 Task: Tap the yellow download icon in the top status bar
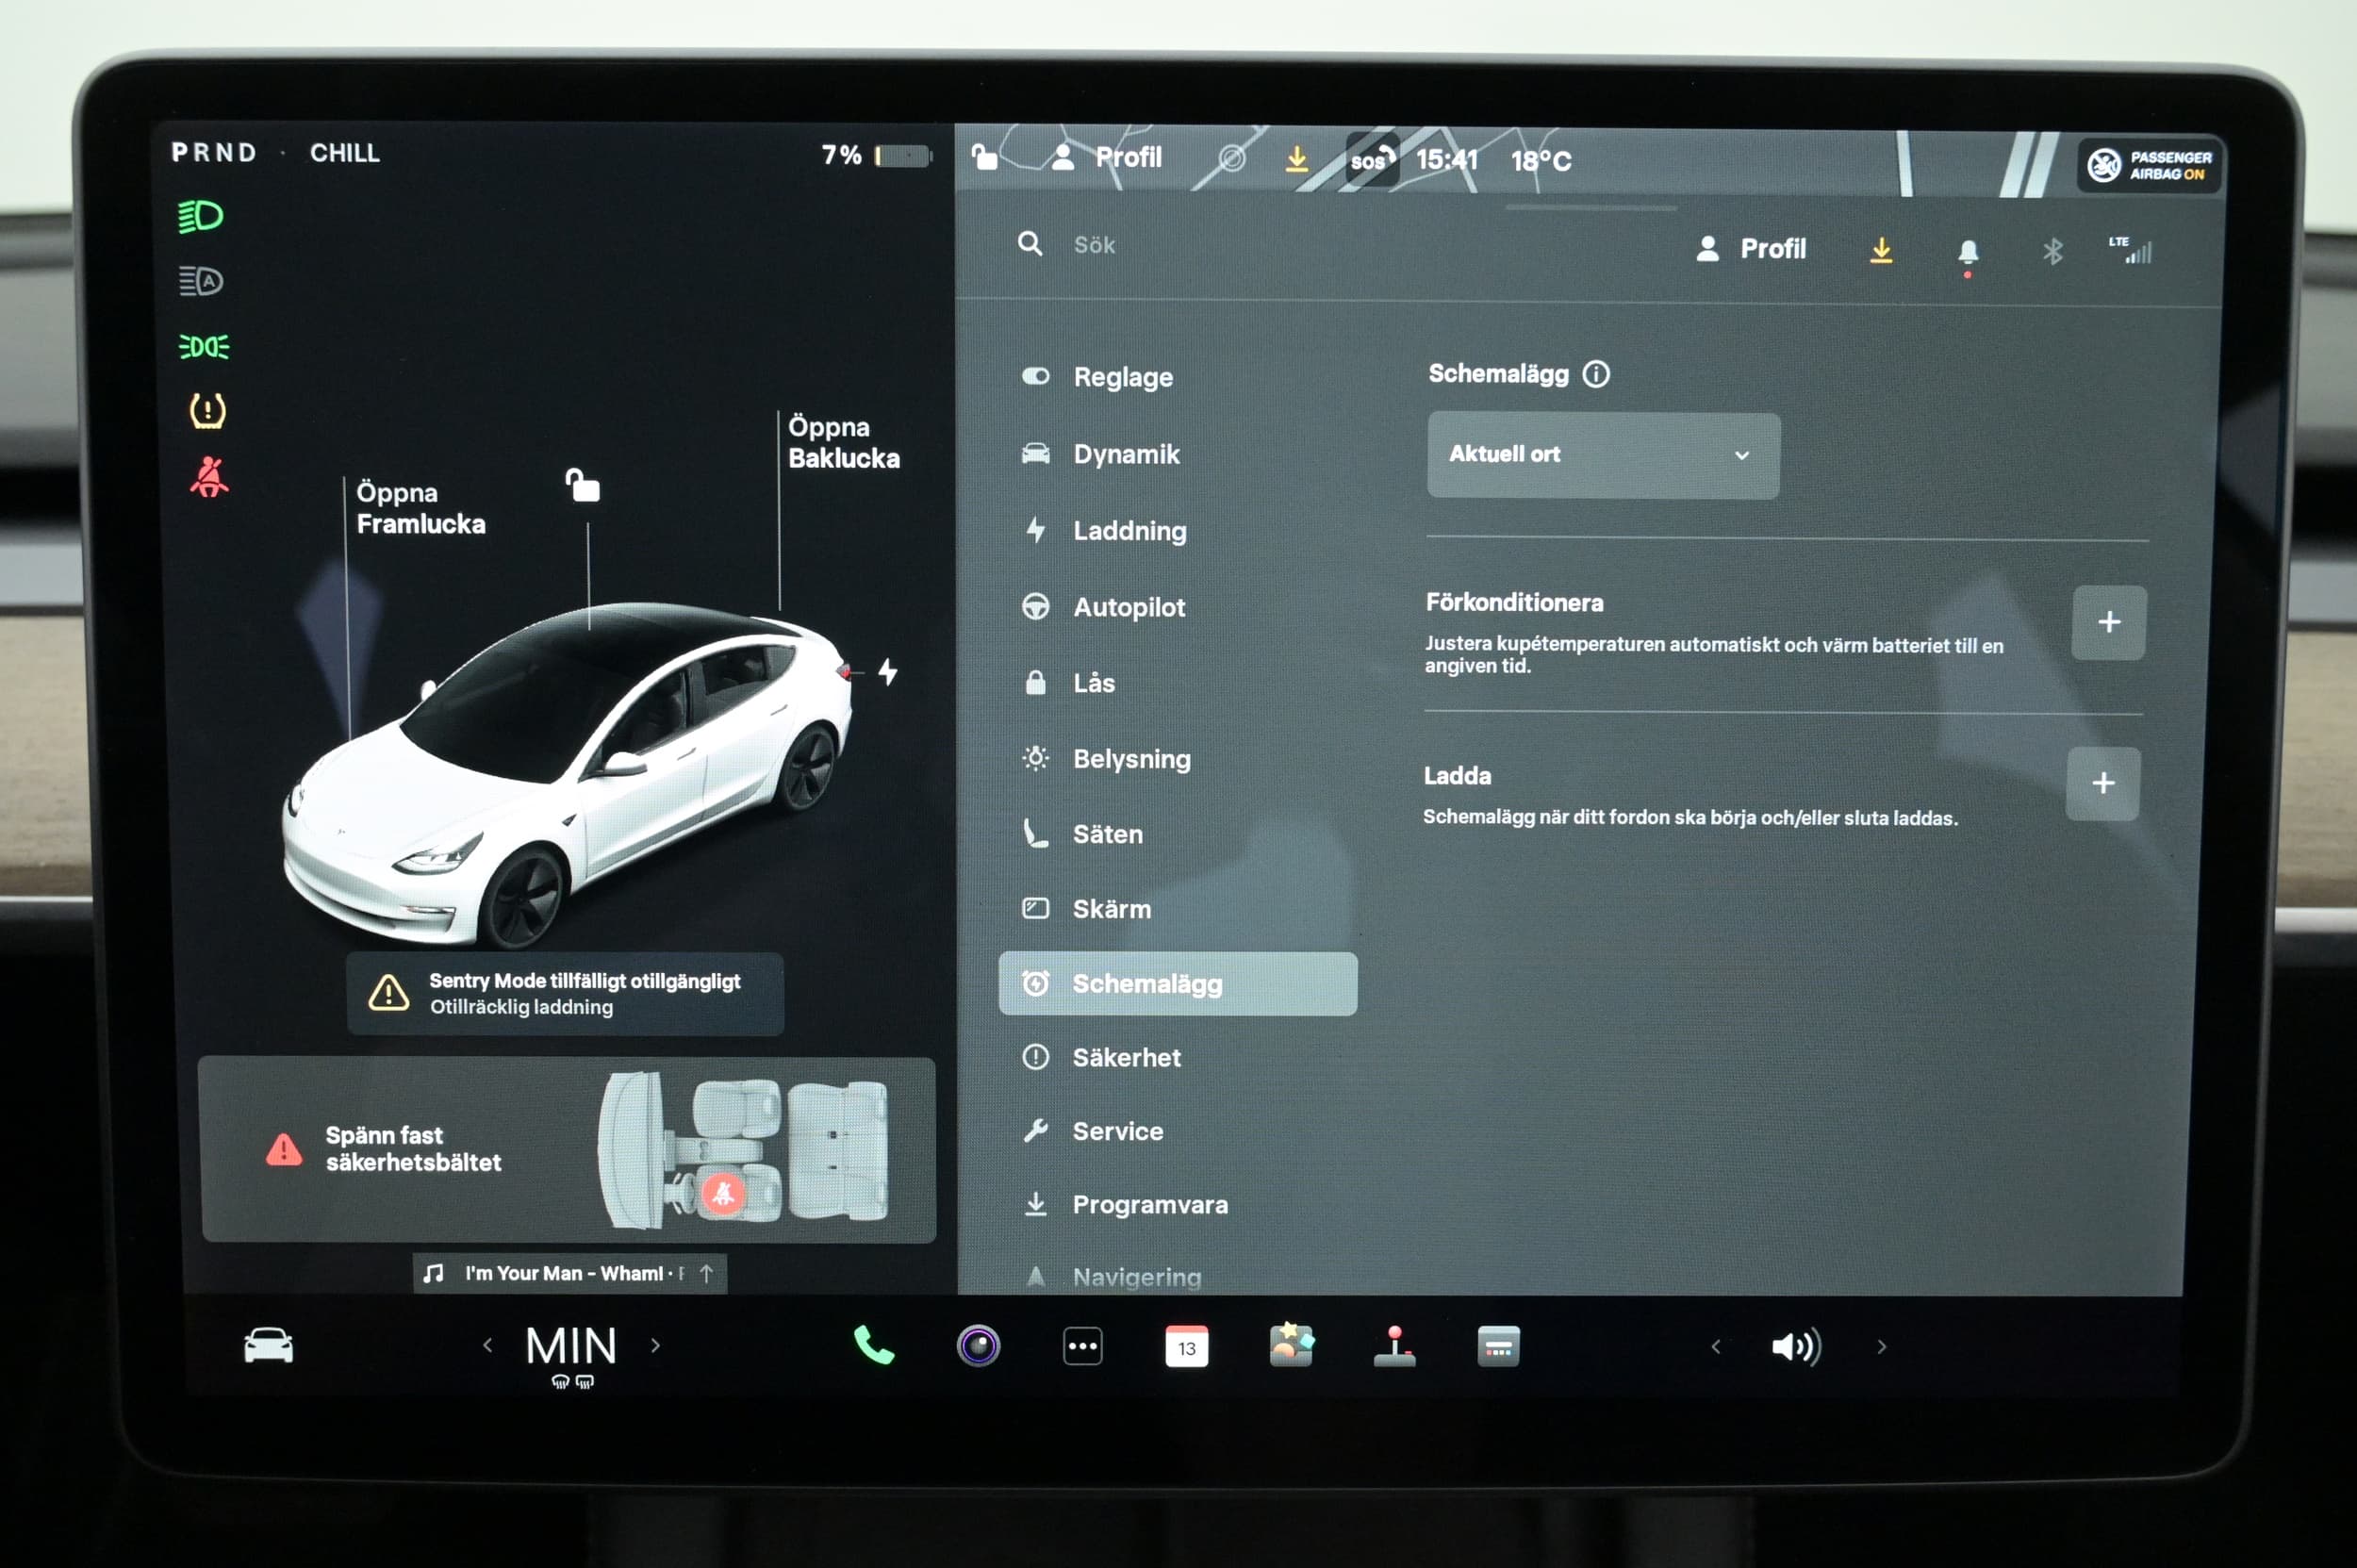(x=1297, y=159)
